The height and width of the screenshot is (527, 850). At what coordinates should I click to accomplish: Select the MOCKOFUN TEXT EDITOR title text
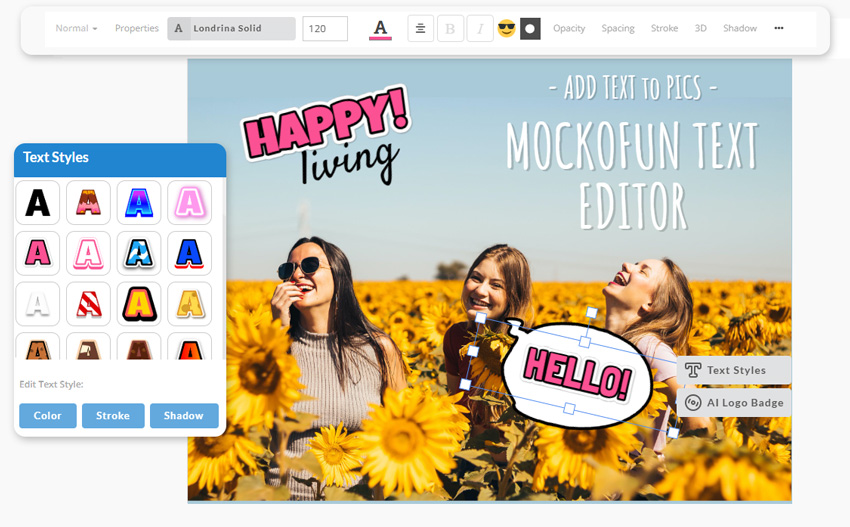click(x=632, y=175)
